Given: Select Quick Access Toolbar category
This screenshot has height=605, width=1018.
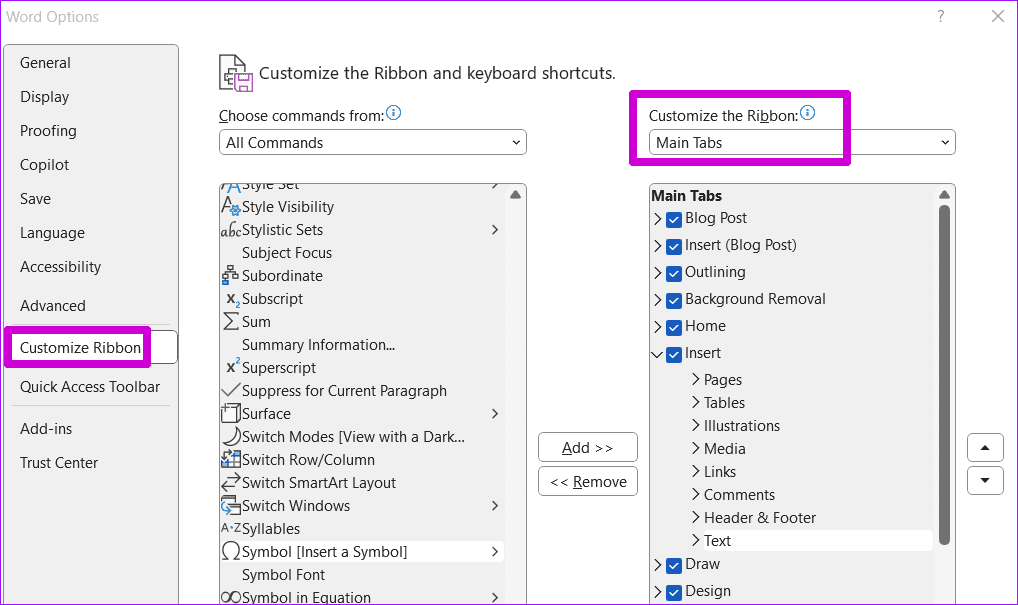Looking at the screenshot, I should pos(90,387).
